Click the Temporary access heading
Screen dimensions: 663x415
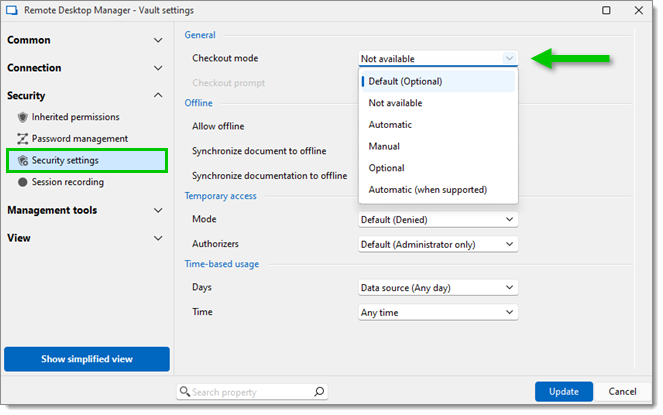click(x=220, y=196)
